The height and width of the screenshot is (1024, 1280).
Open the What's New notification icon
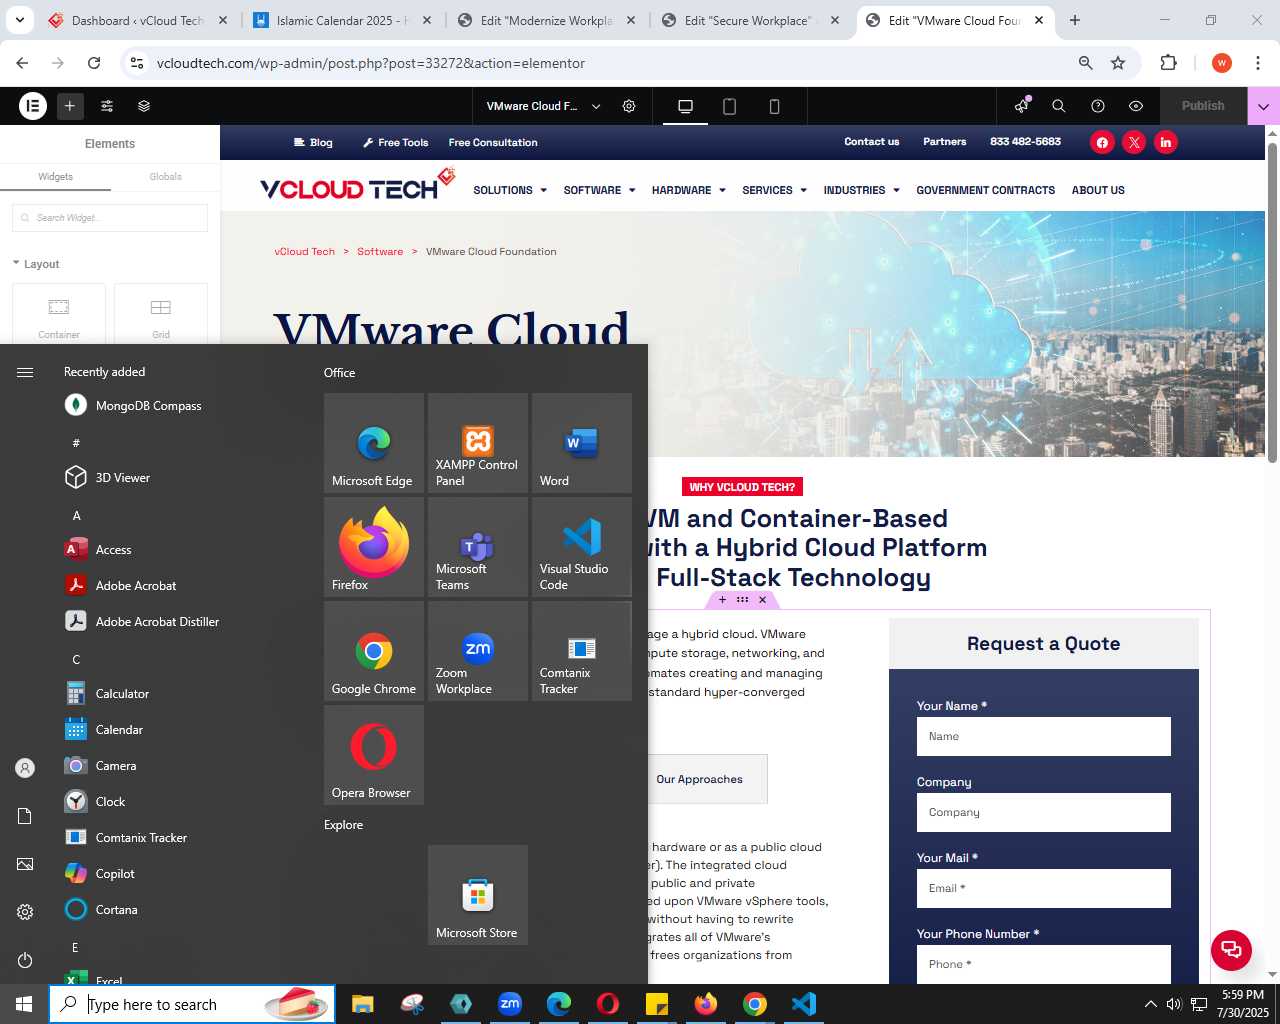tap(1021, 106)
